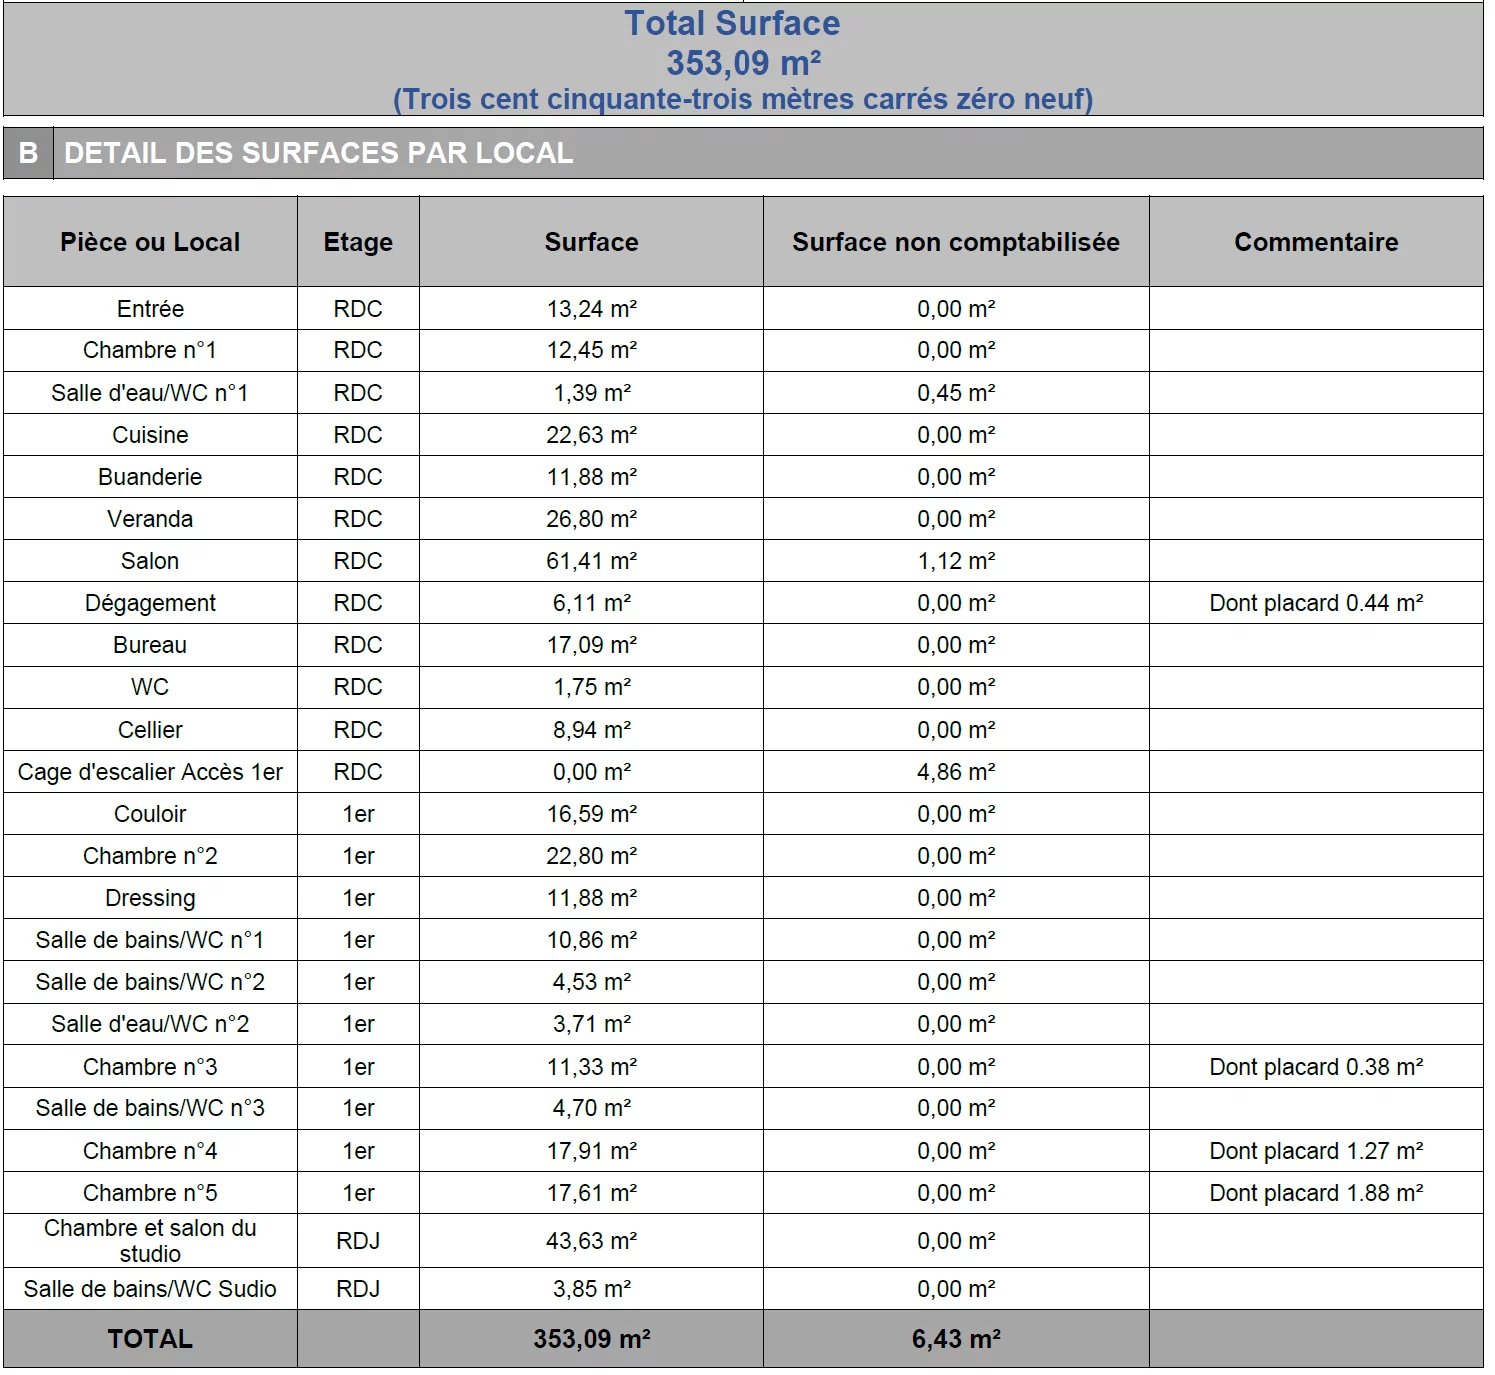Viewport: 1495px width, 1375px height.
Task: Select the 'Chambre n°5' cell
Action: pos(150,1193)
